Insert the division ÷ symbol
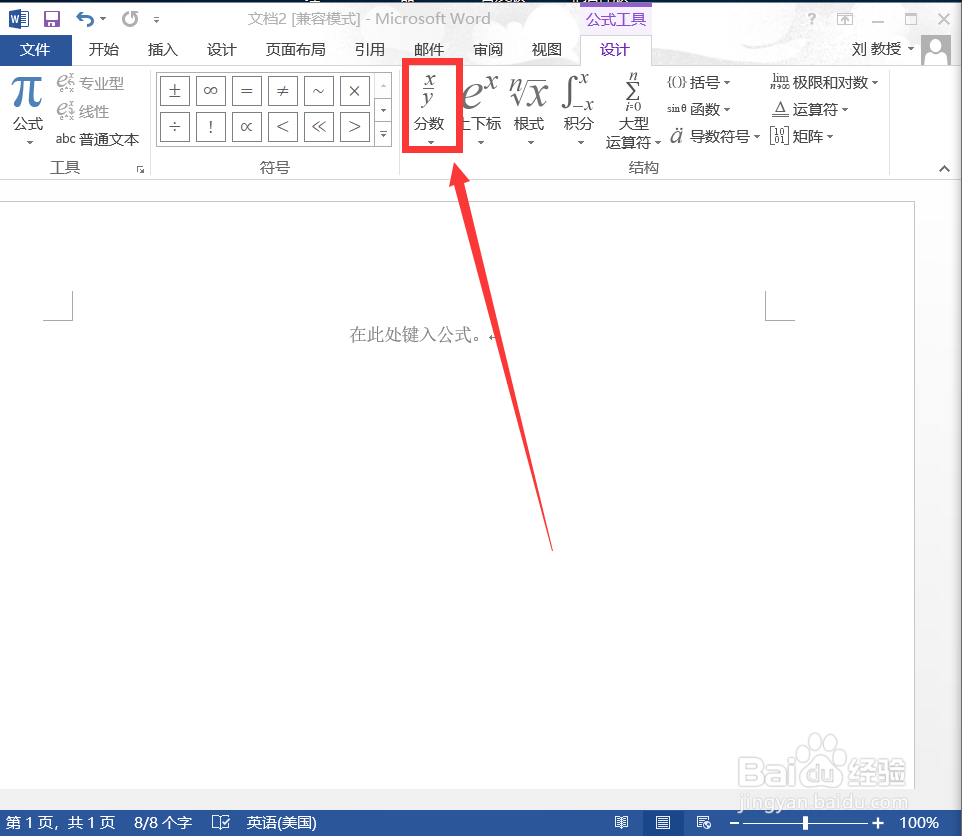 click(174, 127)
